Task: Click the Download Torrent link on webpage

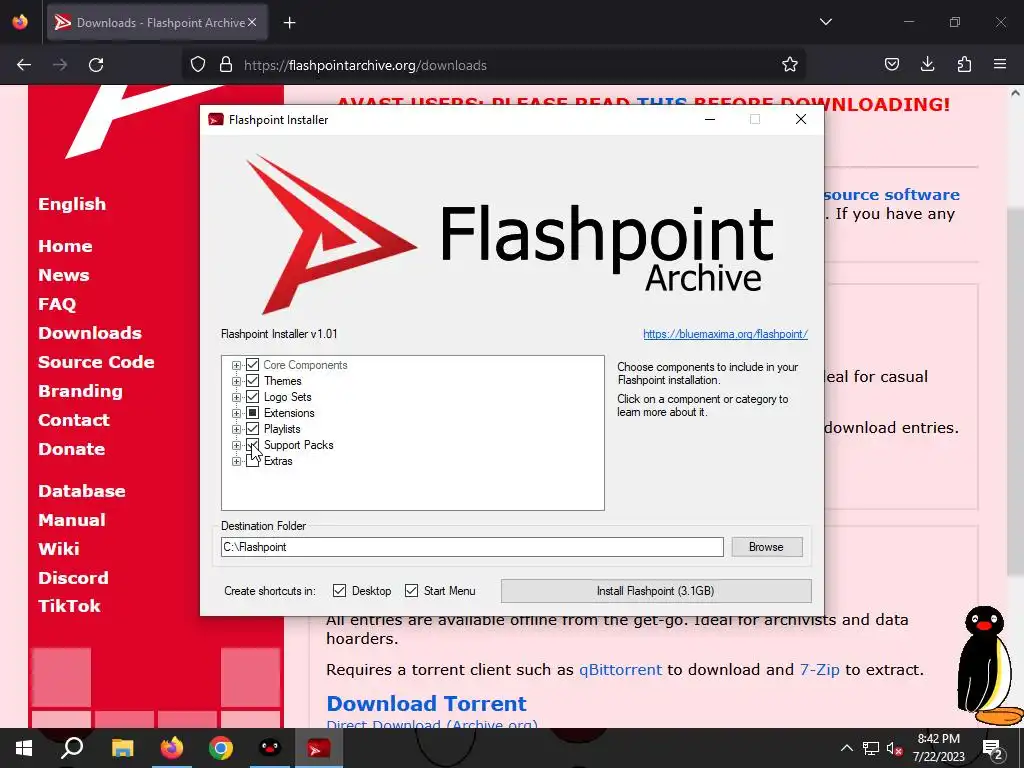Action: 426,704
